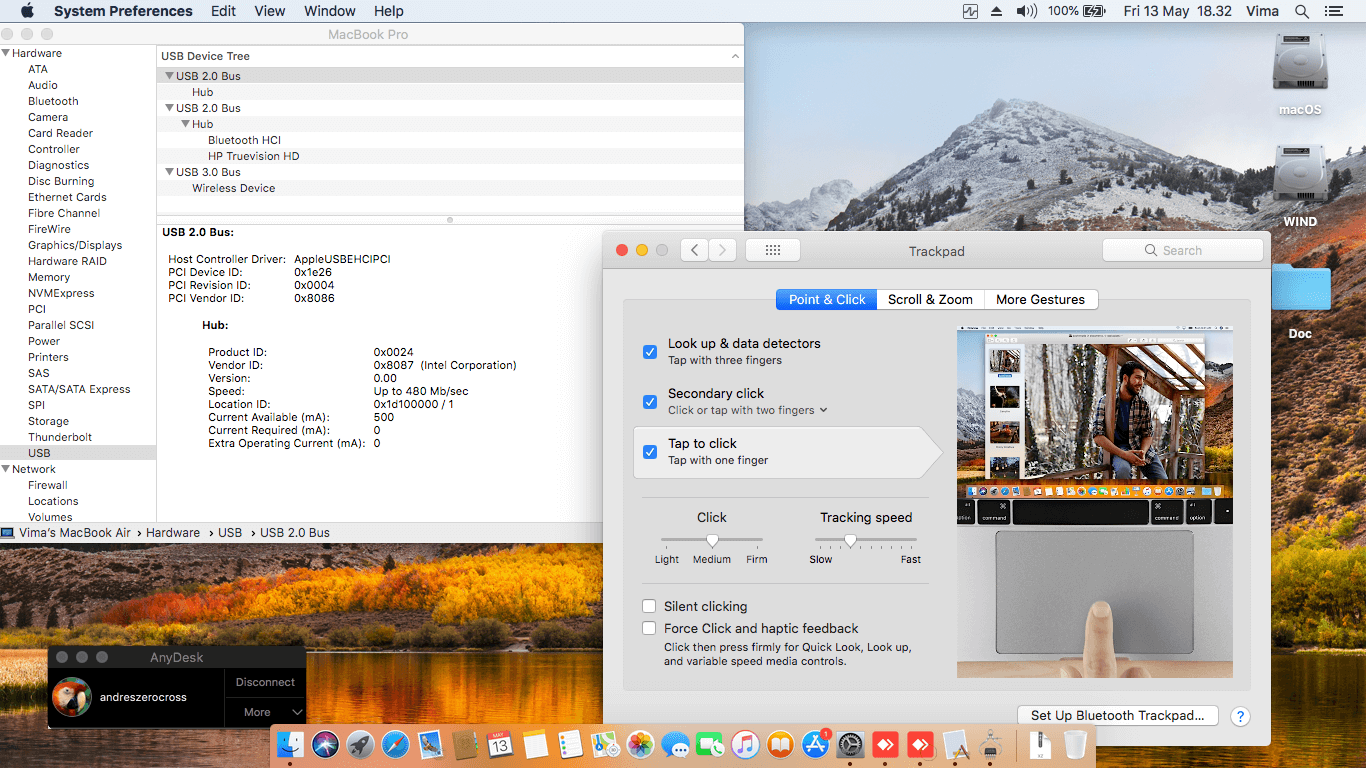The width and height of the screenshot is (1366, 768).
Task: Click the Show All grid button
Action: [772, 250]
